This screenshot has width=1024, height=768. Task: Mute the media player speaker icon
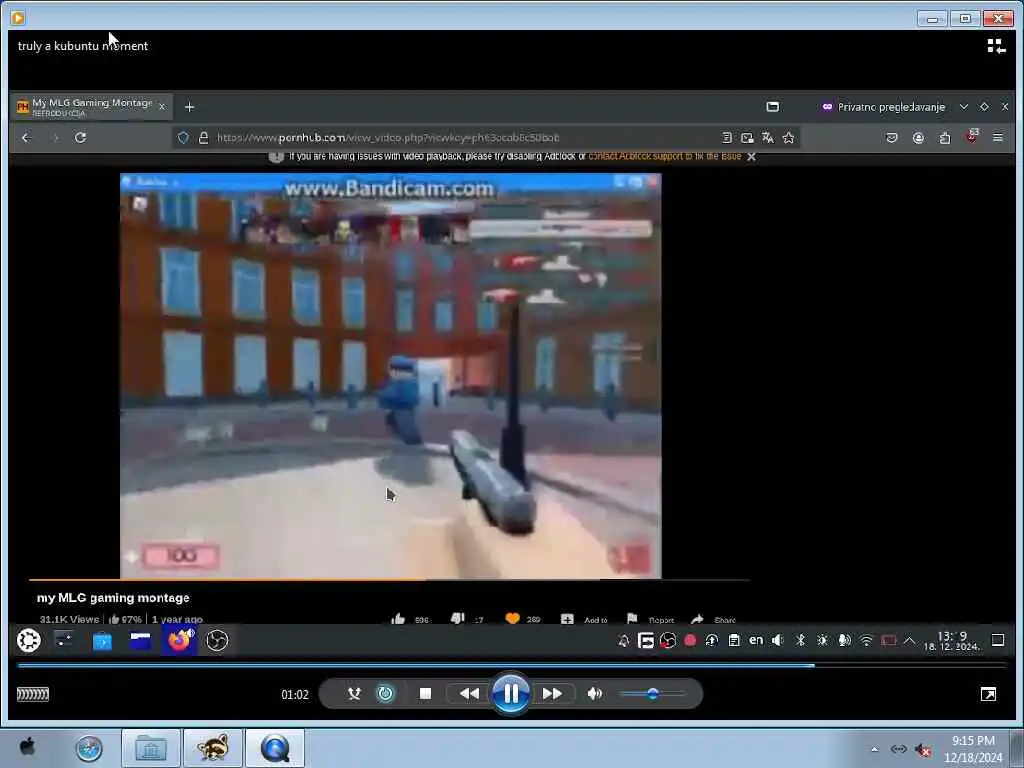tap(594, 694)
